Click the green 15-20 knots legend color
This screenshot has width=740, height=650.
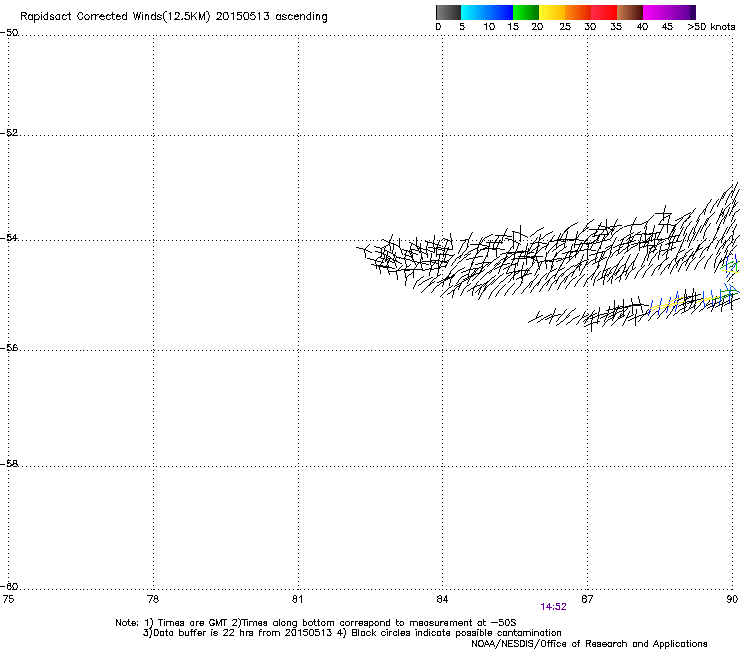[526, 12]
